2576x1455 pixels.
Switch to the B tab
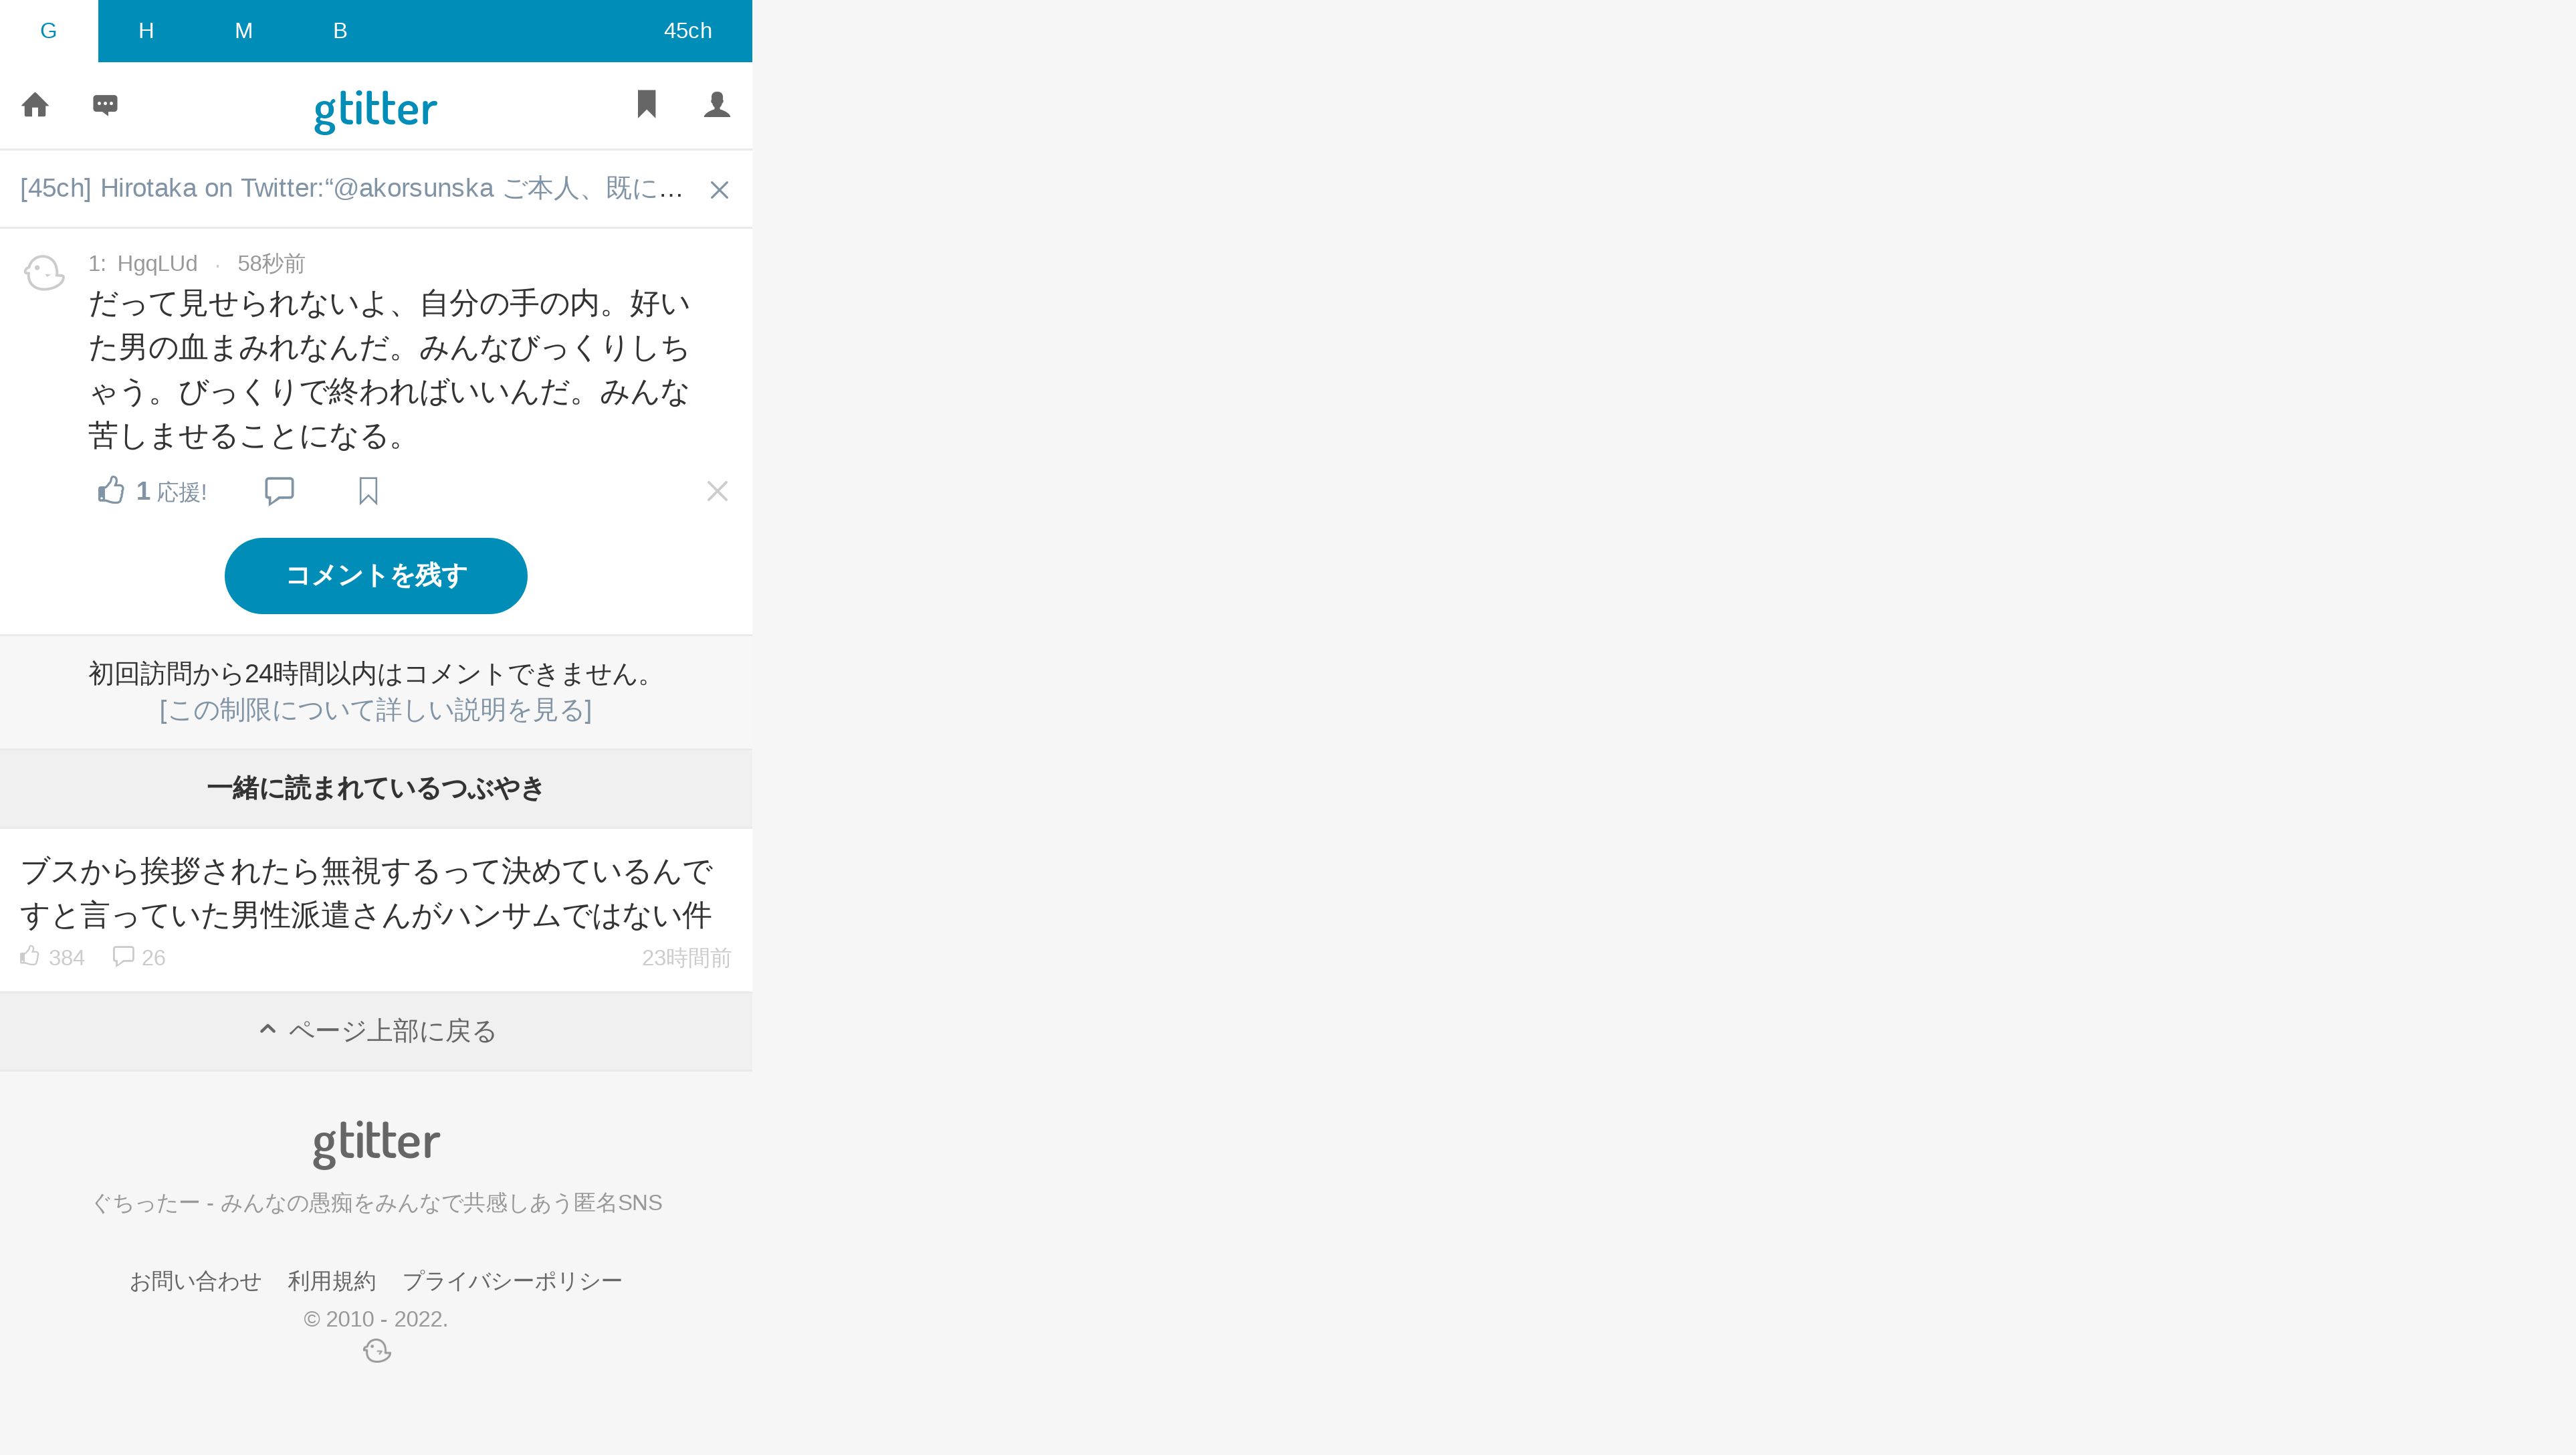(x=340, y=31)
